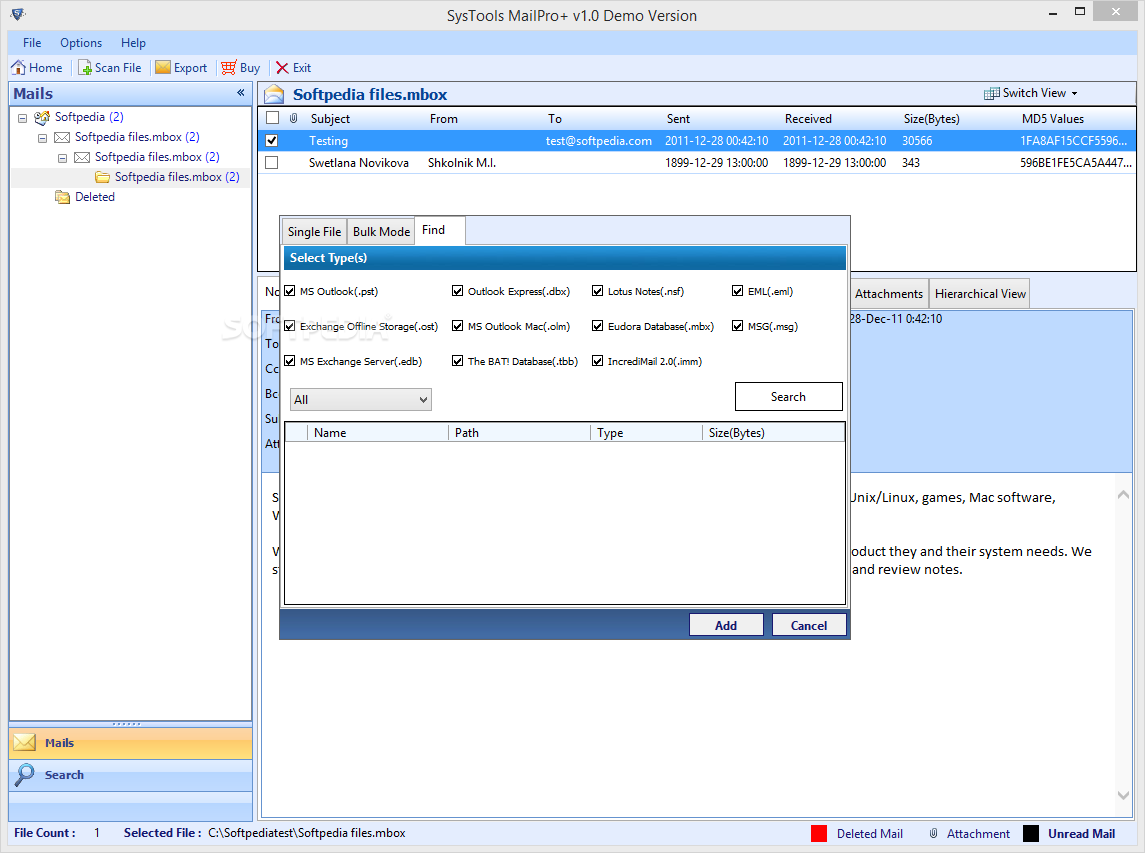
Task: Click the Switch View grid icon
Action: point(992,93)
